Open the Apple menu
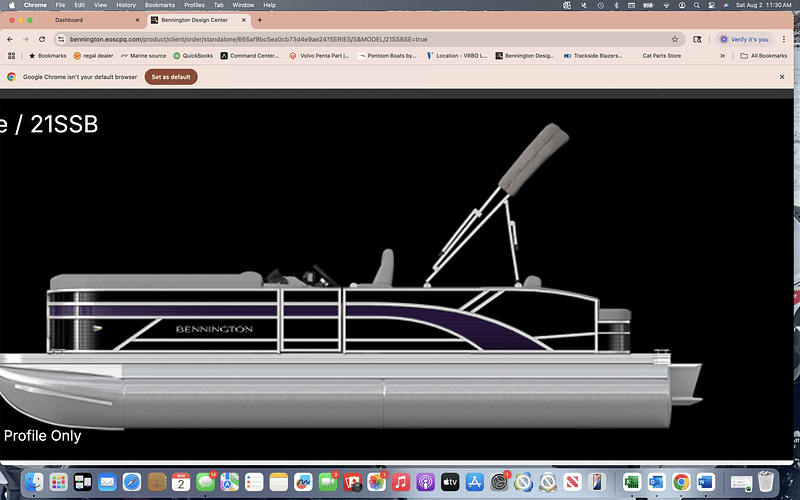 point(11,5)
